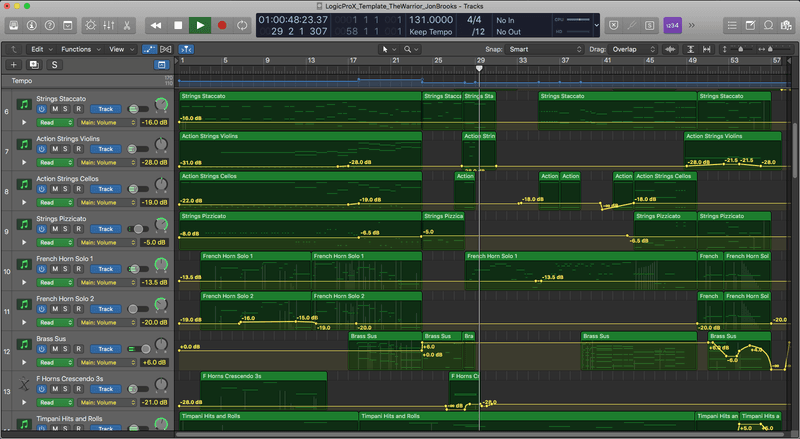Open the media Browsers
This screenshot has height=439, width=800.
(786, 25)
